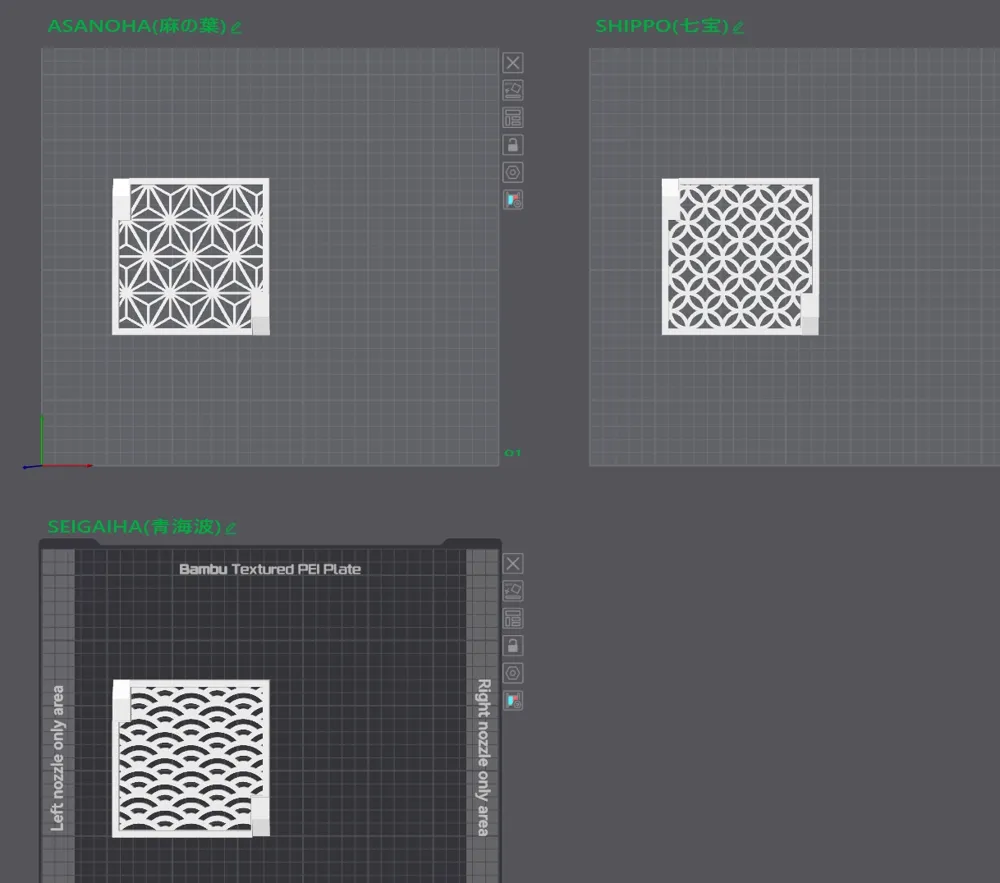Open plate settings for the SEIGAIHA plate
The width and height of the screenshot is (1000, 883).
513,673
